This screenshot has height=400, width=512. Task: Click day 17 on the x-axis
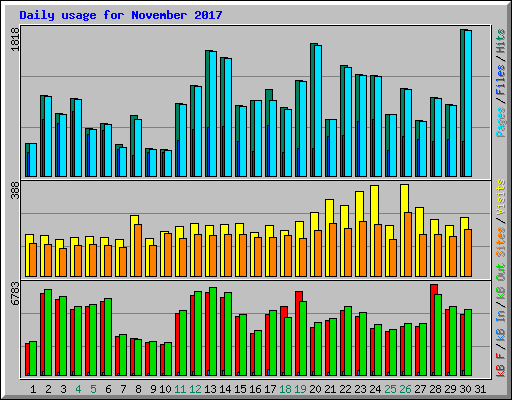pos(270,389)
